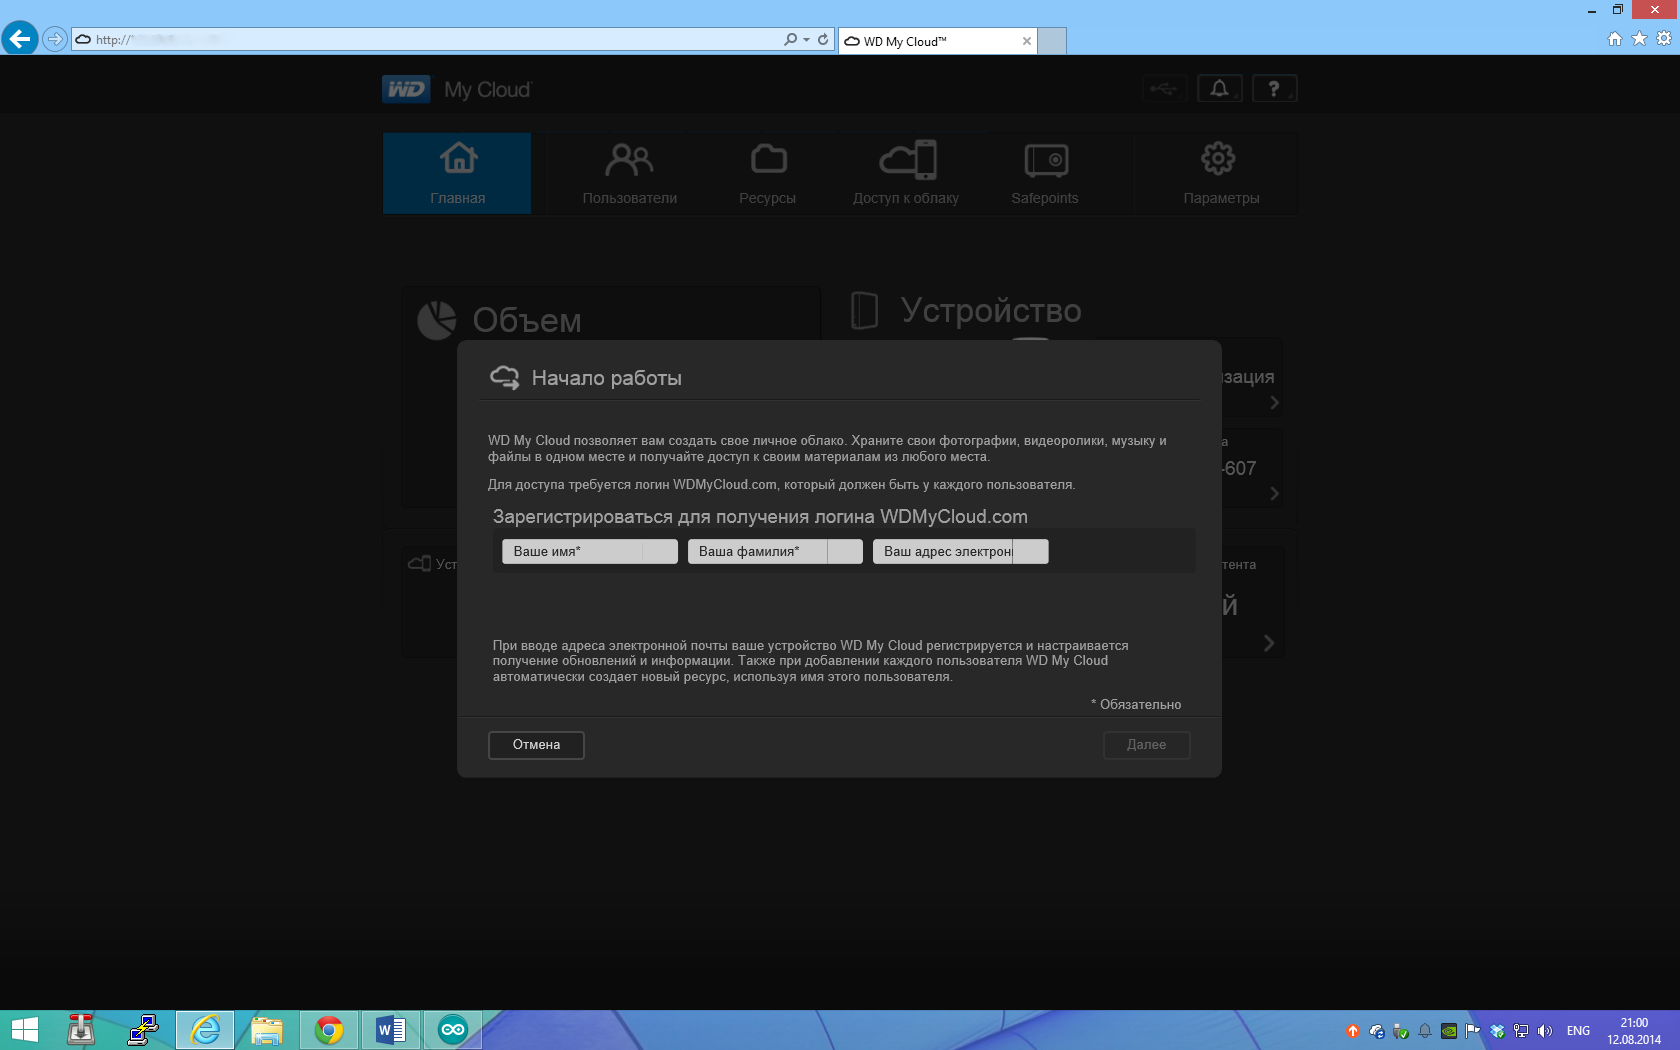Click the WD logo

pos(406,89)
